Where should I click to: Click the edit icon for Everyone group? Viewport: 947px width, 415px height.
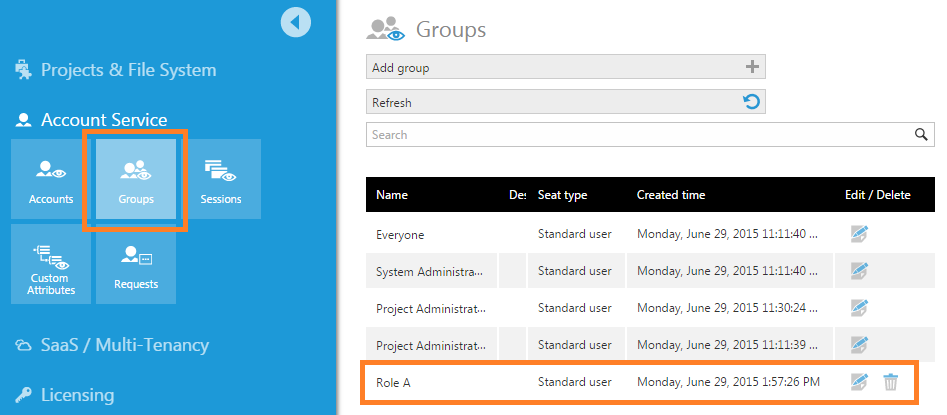[859, 234]
